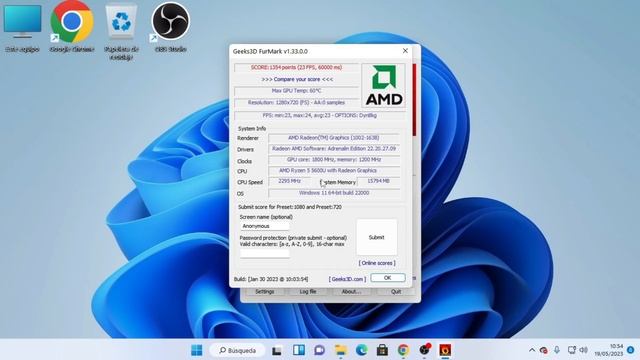The image size is (640, 360).
Task: Click the Clocks GPU core value
Action: (x=333, y=160)
